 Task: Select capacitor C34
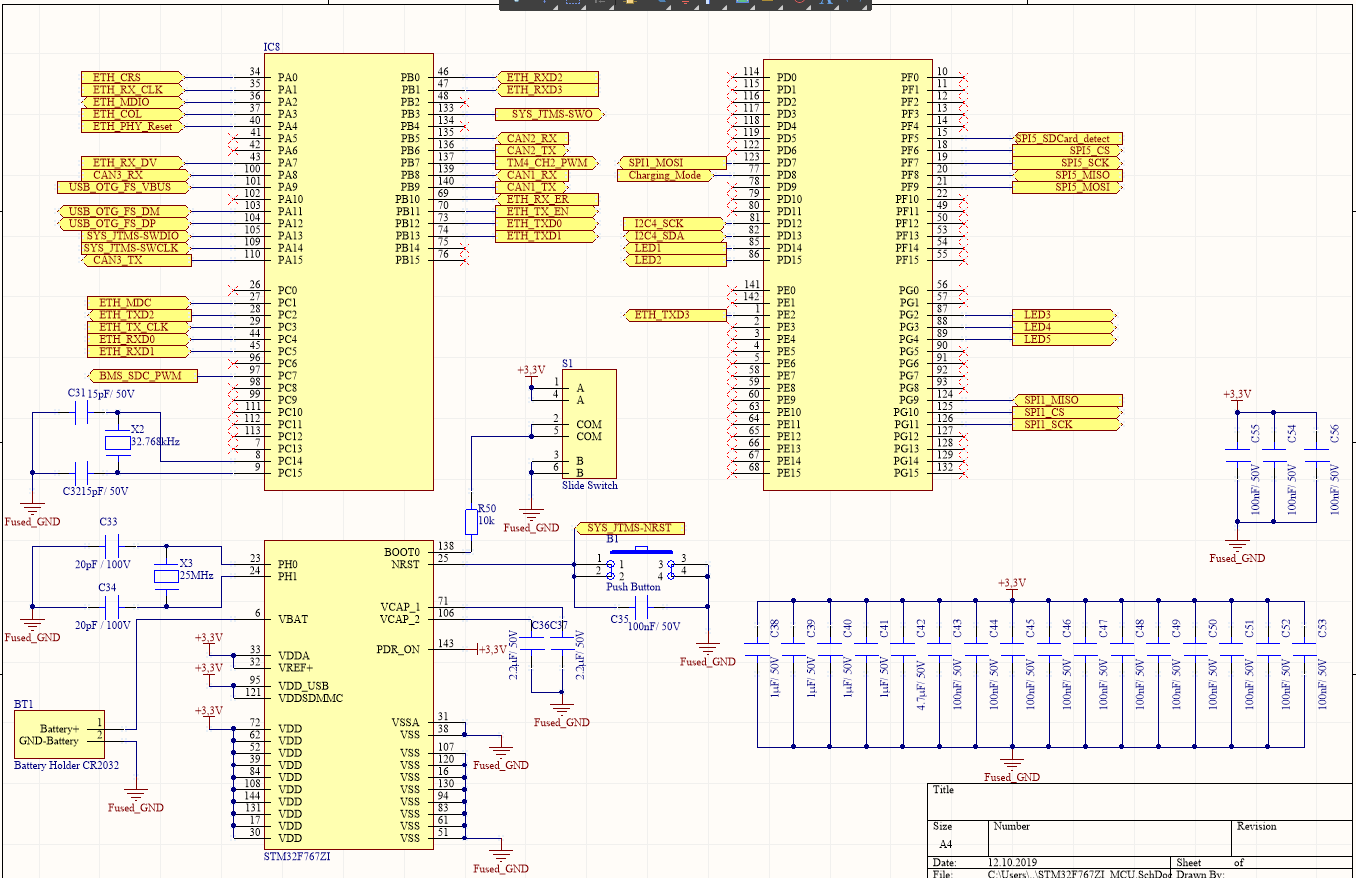click(111, 606)
